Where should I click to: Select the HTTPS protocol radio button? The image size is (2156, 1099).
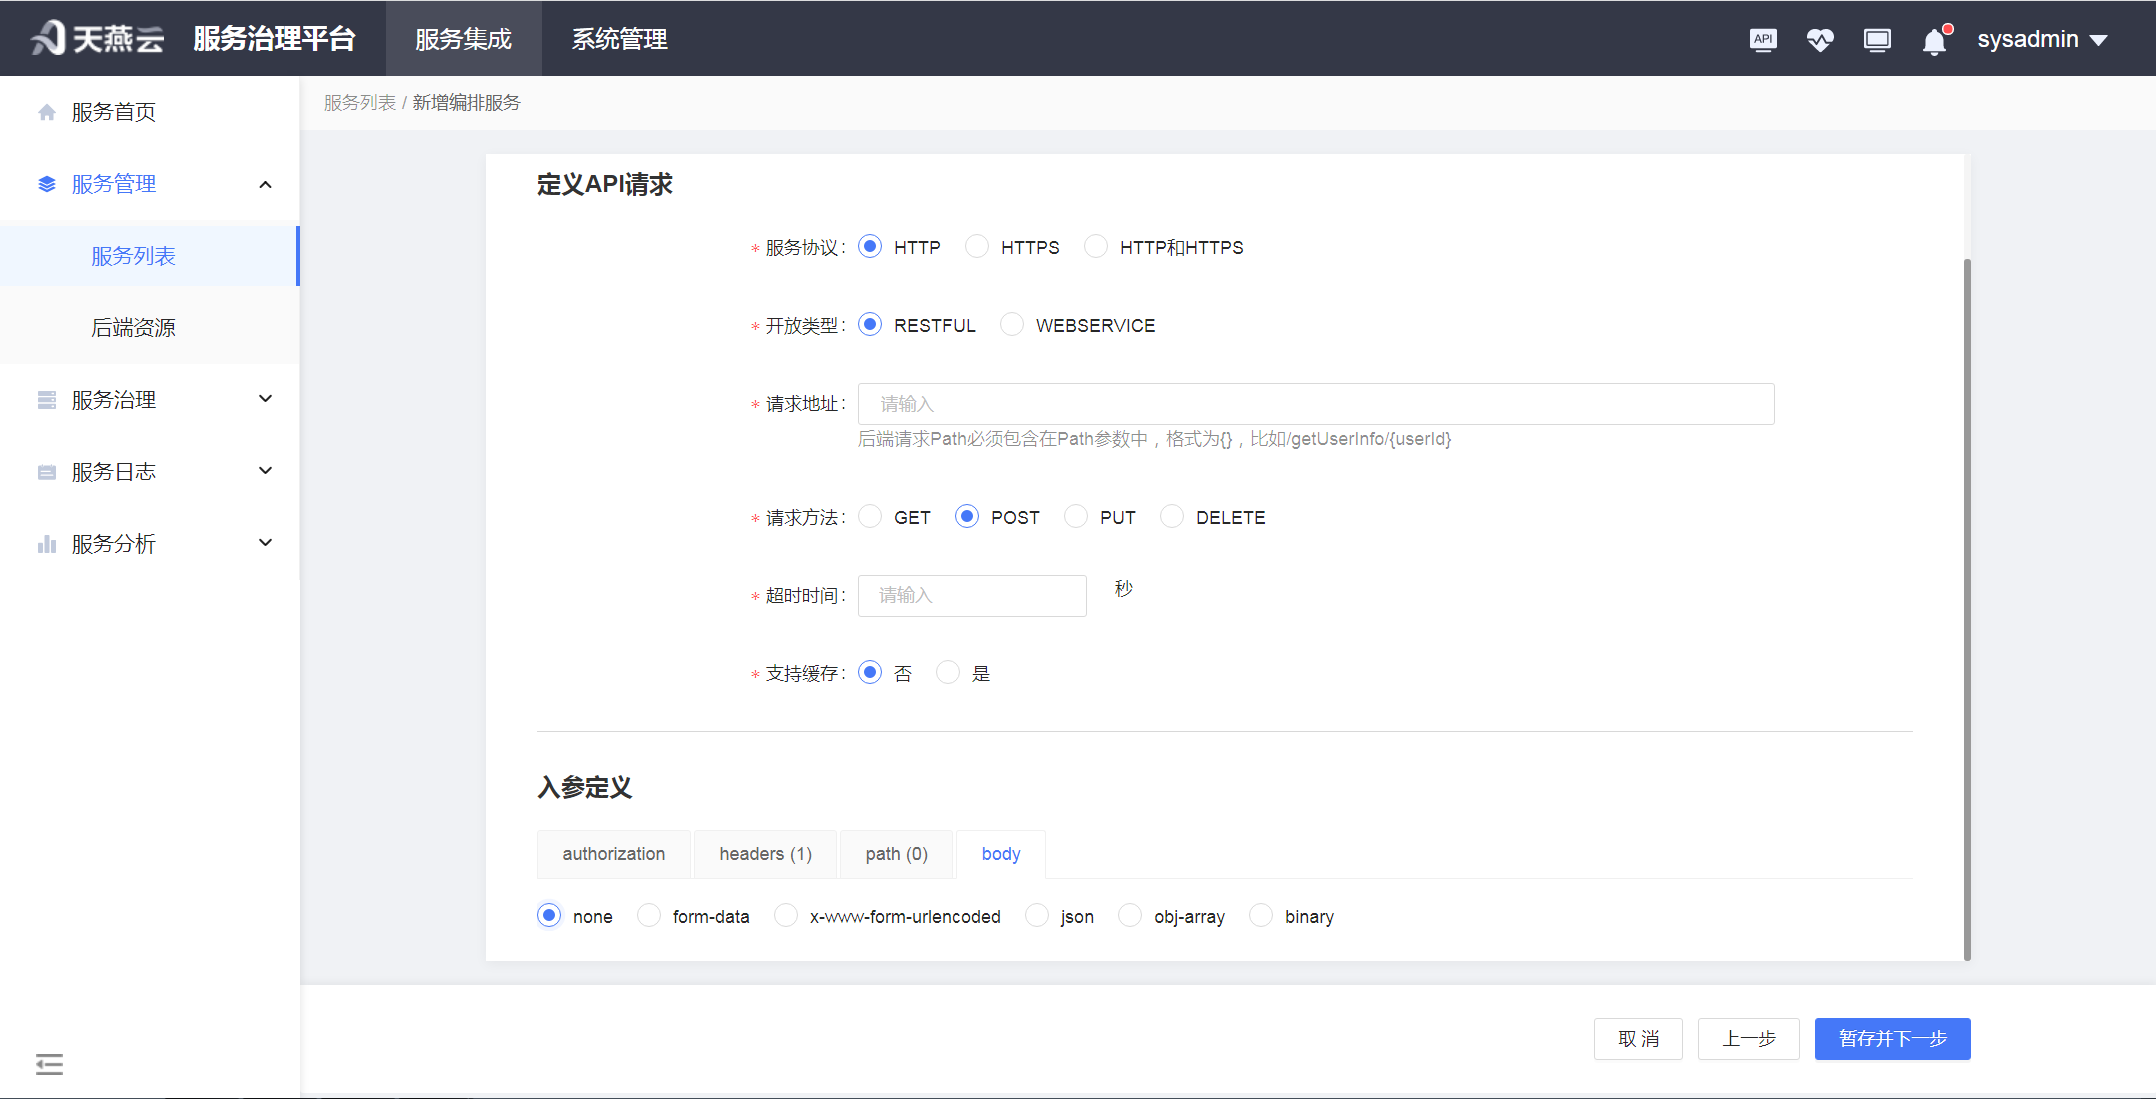click(x=976, y=246)
